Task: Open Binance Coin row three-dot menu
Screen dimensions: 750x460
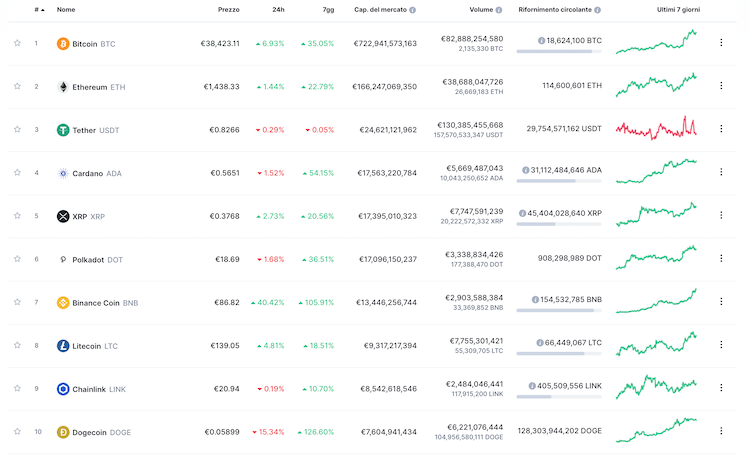Action: tap(721, 301)
